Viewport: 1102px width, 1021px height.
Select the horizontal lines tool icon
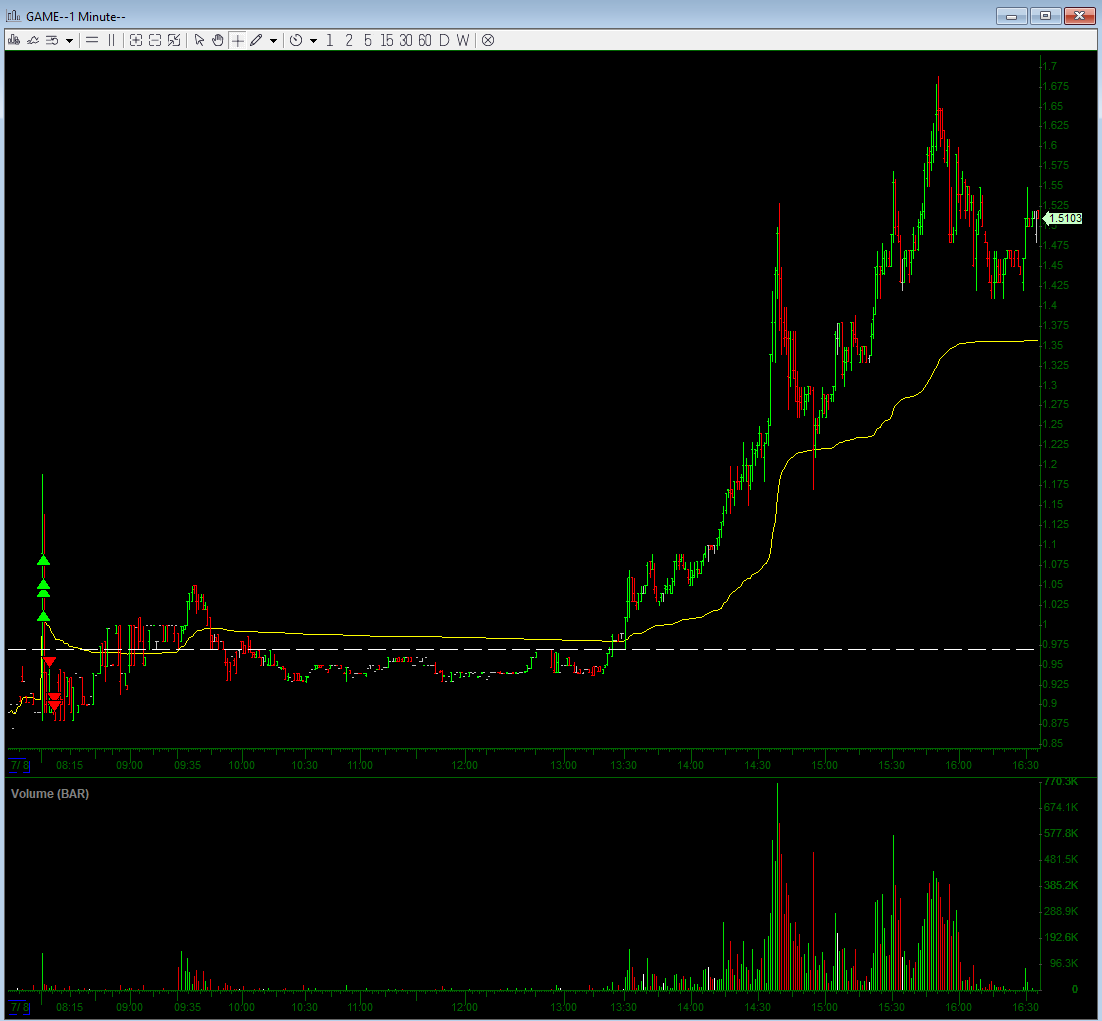(92, 41)
